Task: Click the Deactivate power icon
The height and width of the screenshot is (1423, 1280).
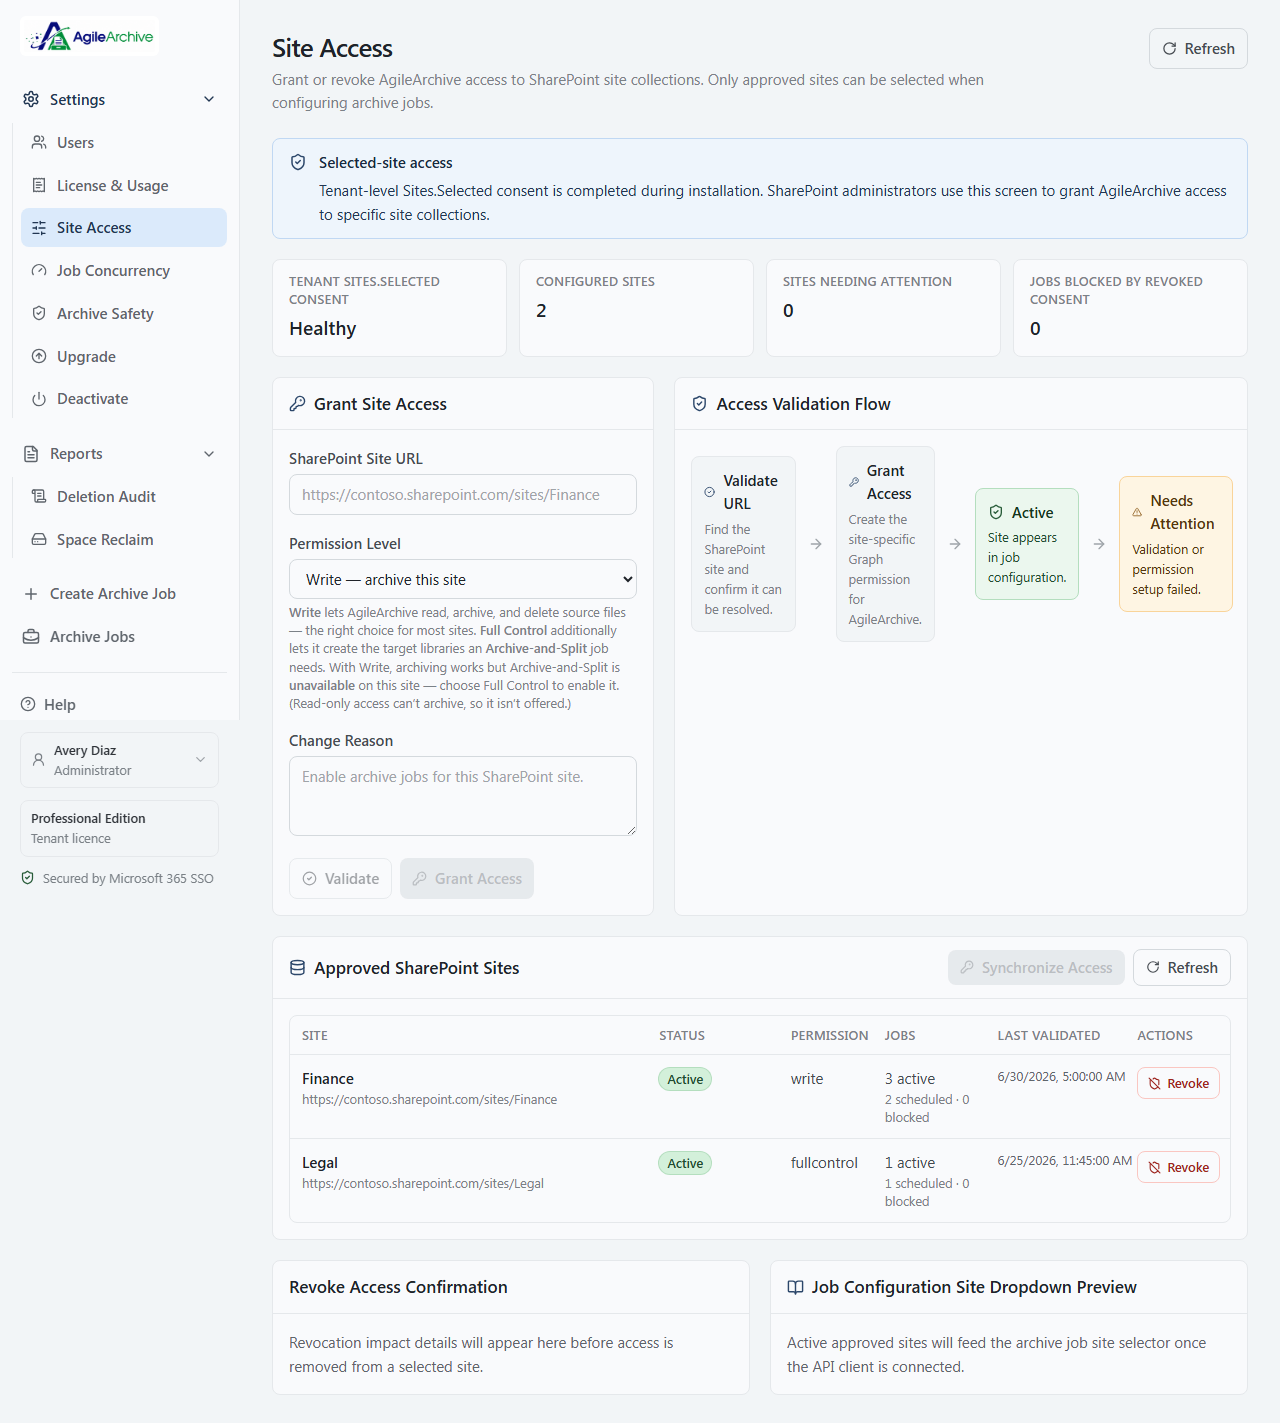Action: point(39,399)
